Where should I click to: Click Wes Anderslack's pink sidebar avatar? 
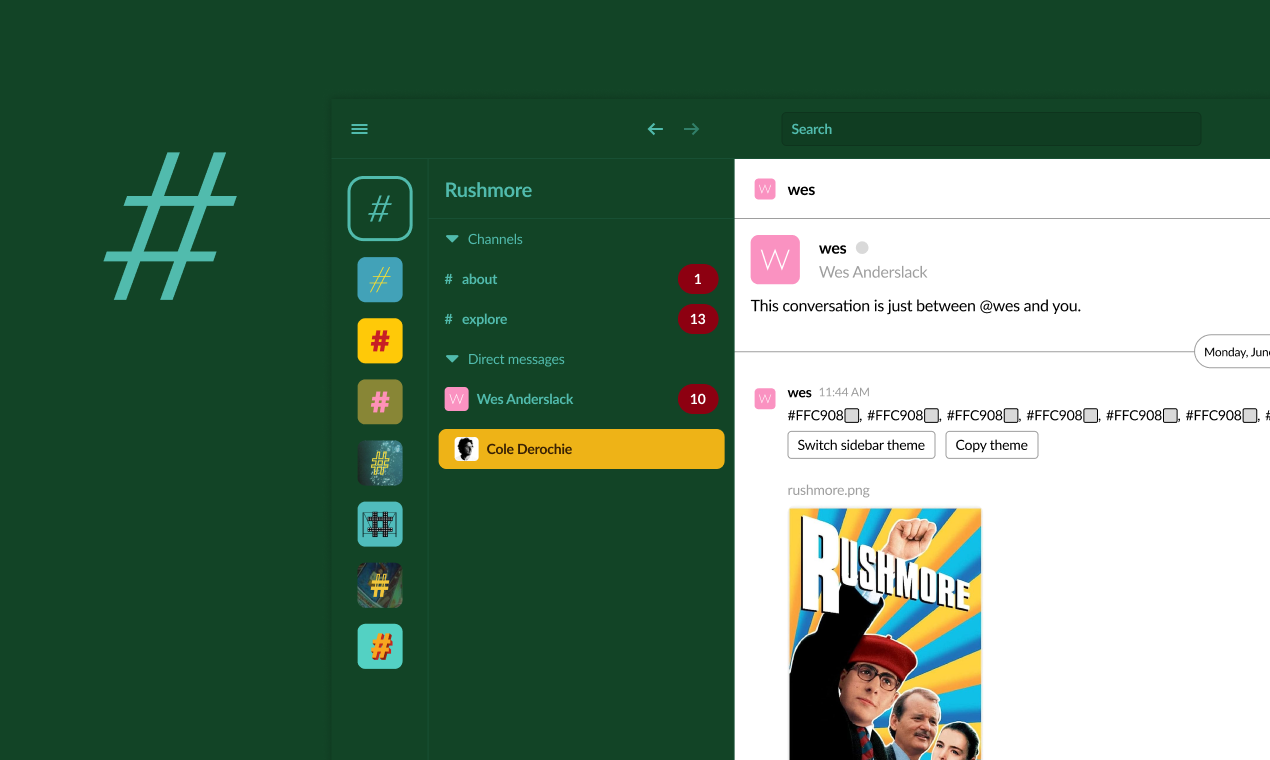pos(457,399)
